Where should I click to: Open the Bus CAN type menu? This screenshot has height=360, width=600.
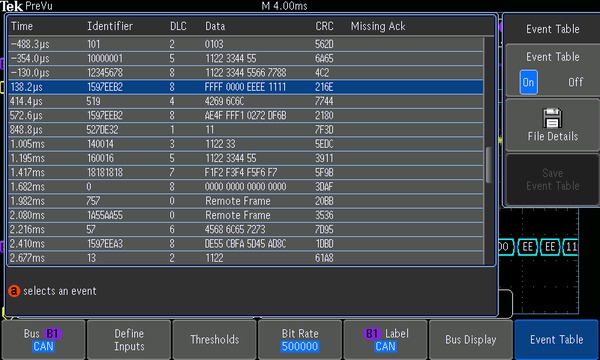tap(44, 340)
